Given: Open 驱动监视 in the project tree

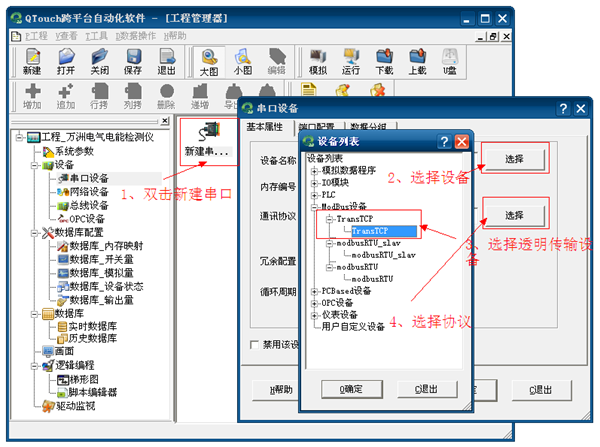Looking at the screenshot, I should [75, 406].
